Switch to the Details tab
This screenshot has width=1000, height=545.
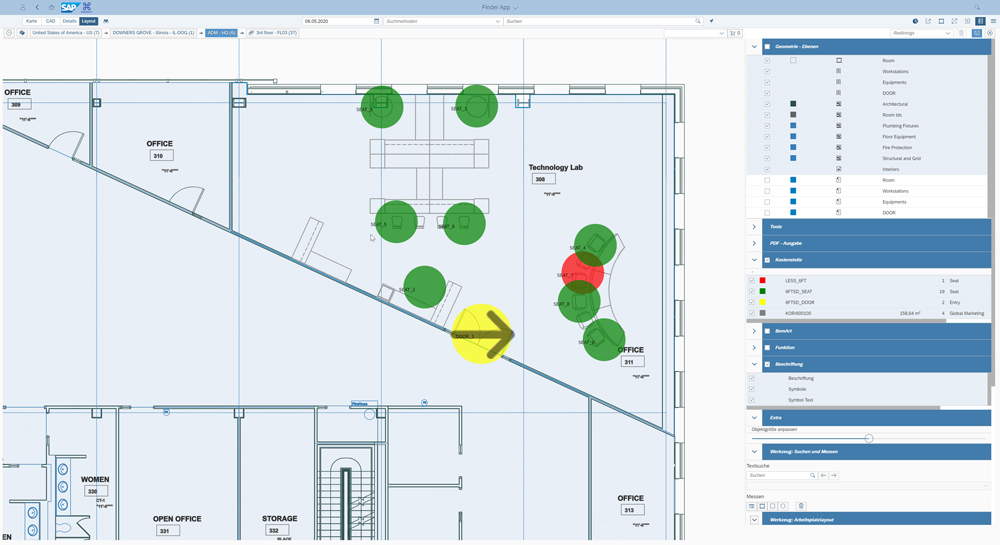(x=69, y=21)
